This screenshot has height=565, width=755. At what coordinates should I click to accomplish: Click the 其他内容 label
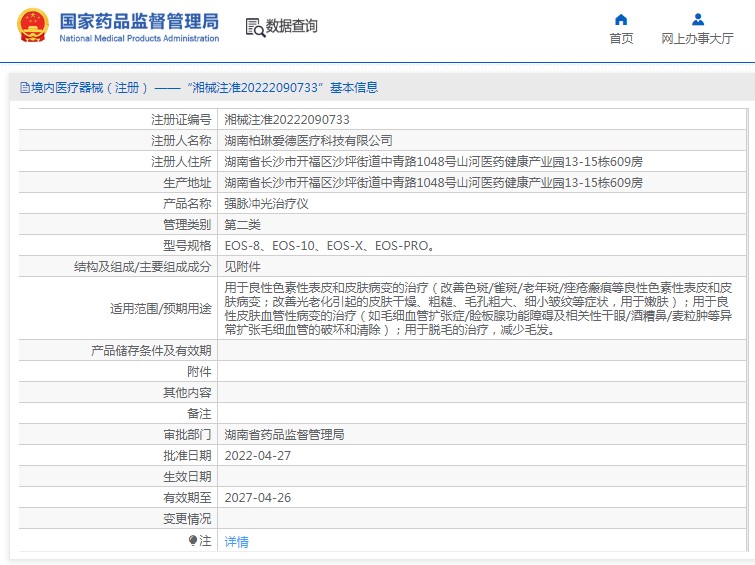pos(187,393)
